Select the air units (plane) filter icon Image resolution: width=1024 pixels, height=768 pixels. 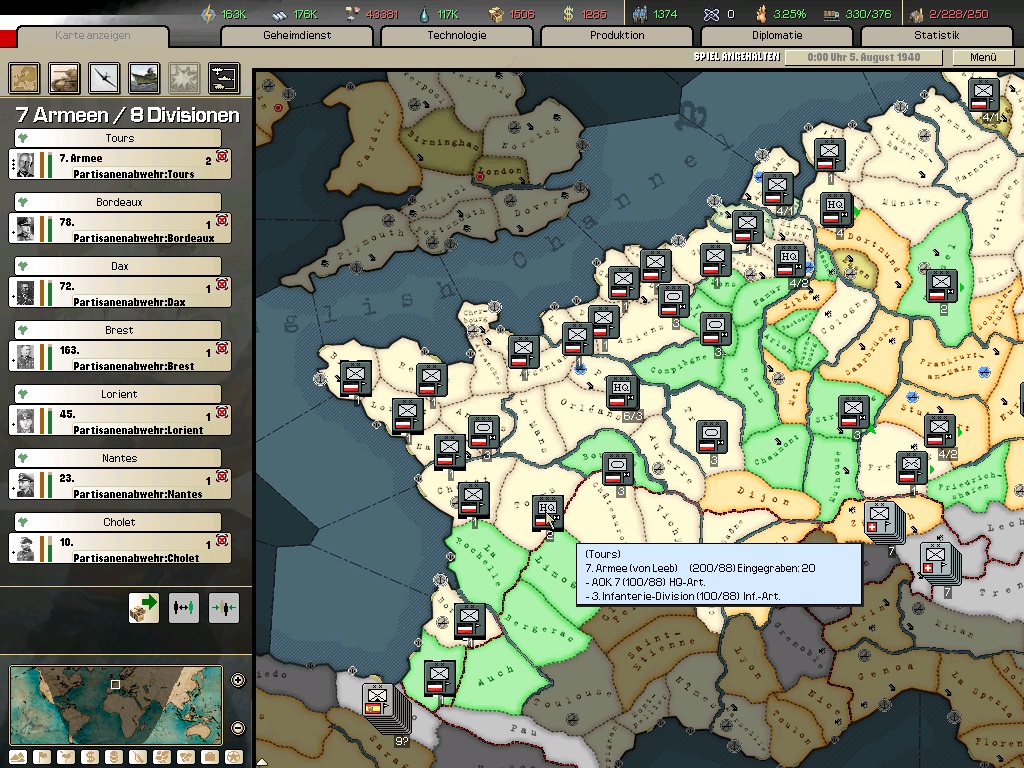(x=104, y=77)
